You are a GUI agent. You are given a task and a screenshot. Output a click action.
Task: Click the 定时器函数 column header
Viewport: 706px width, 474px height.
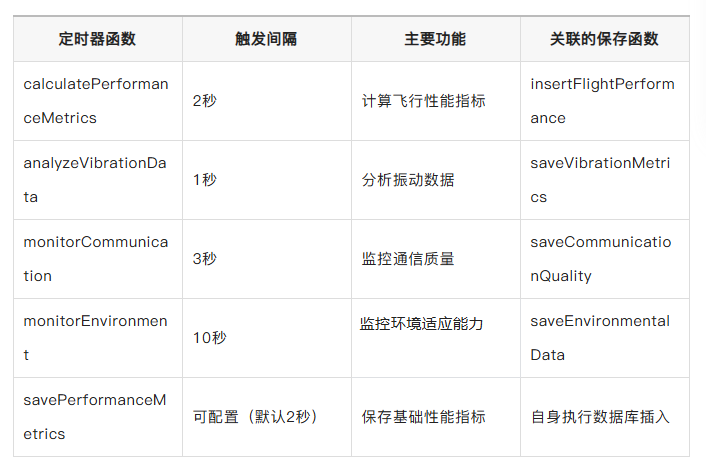[97, 39]
